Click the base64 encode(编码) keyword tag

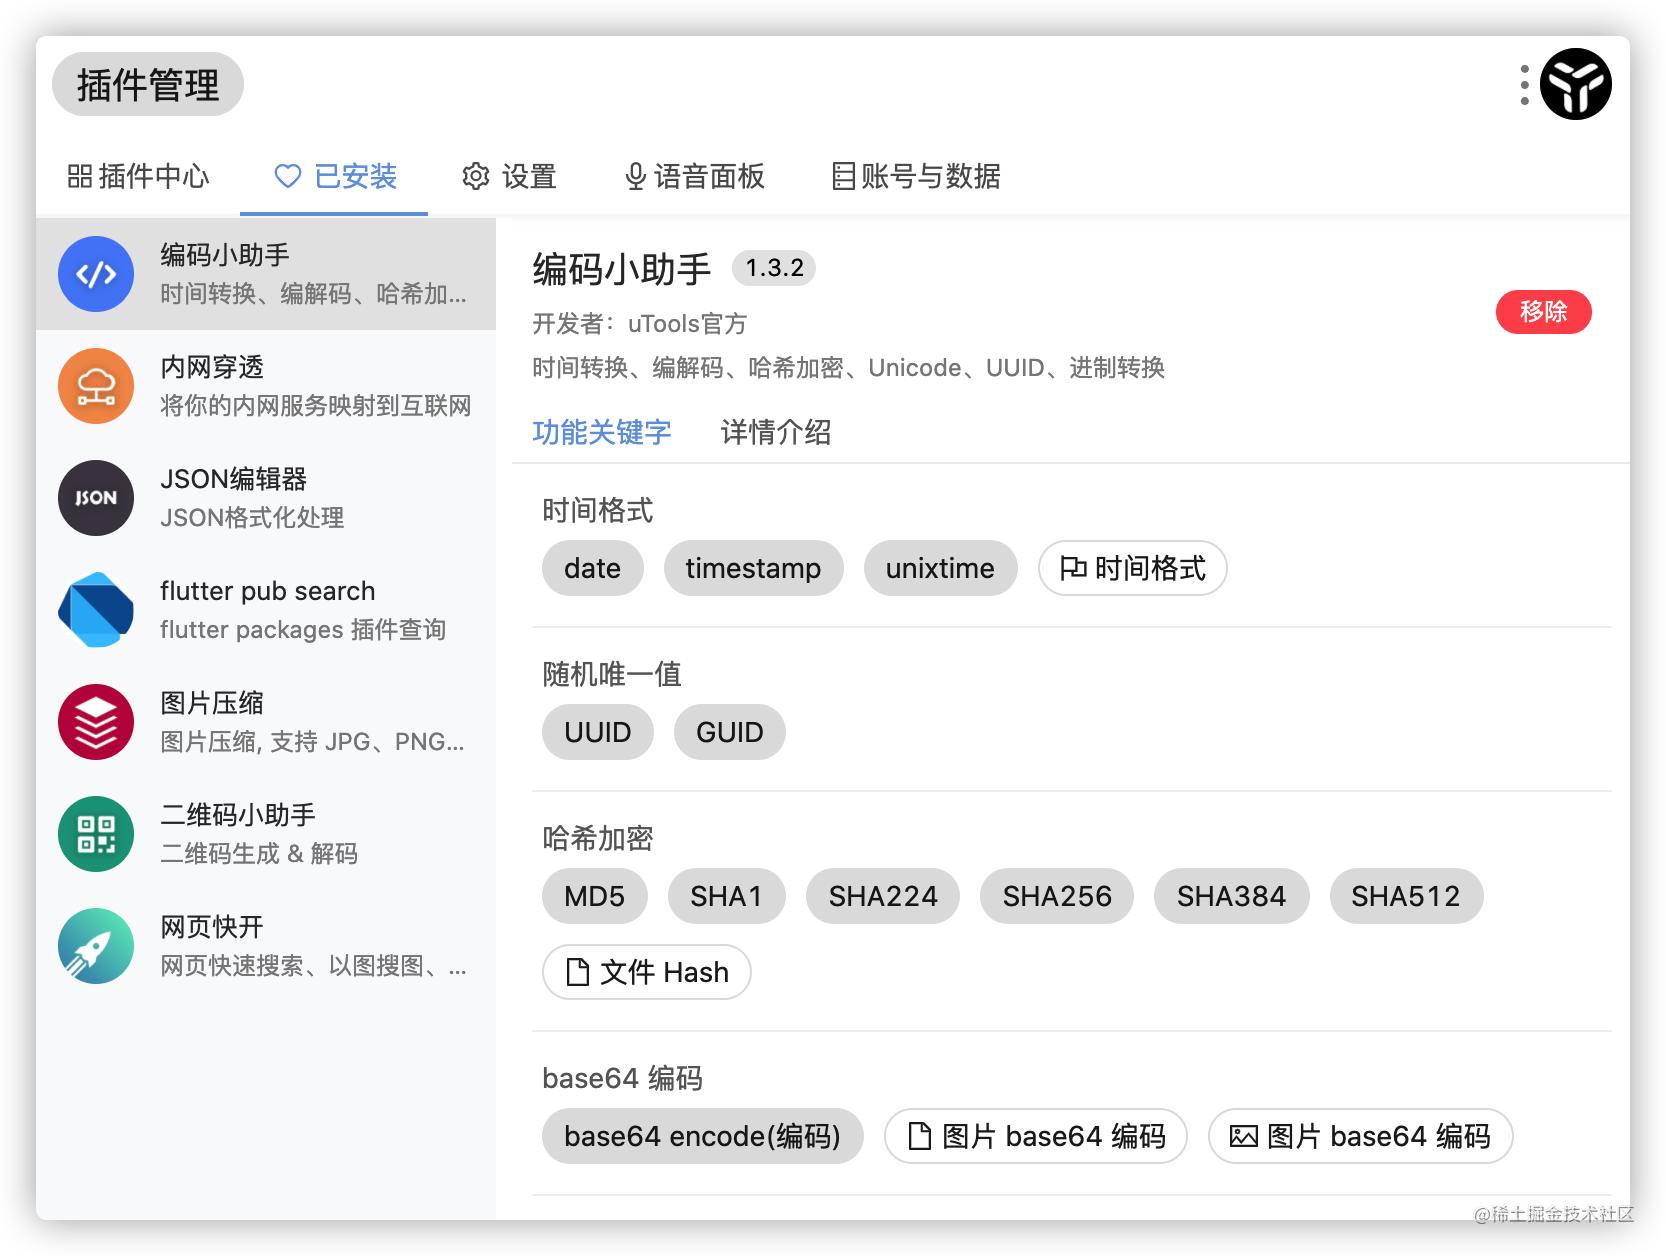point(702,1136)
